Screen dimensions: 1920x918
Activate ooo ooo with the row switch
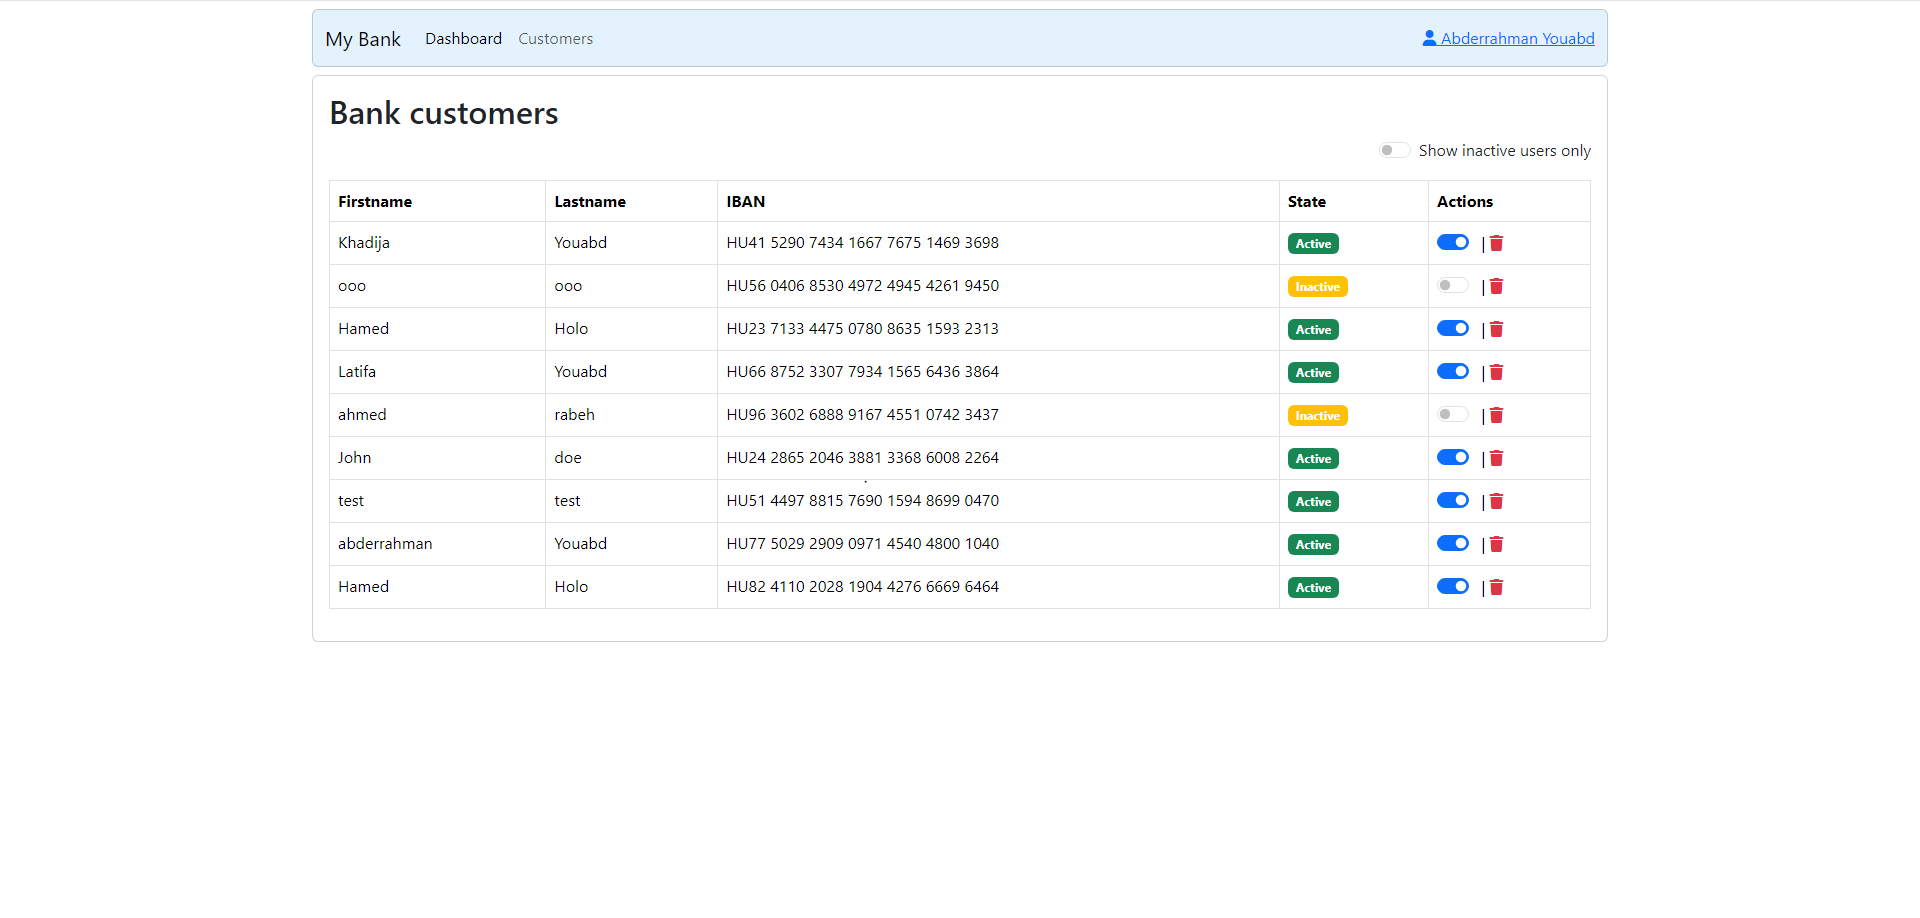(x=1453, y=285)
